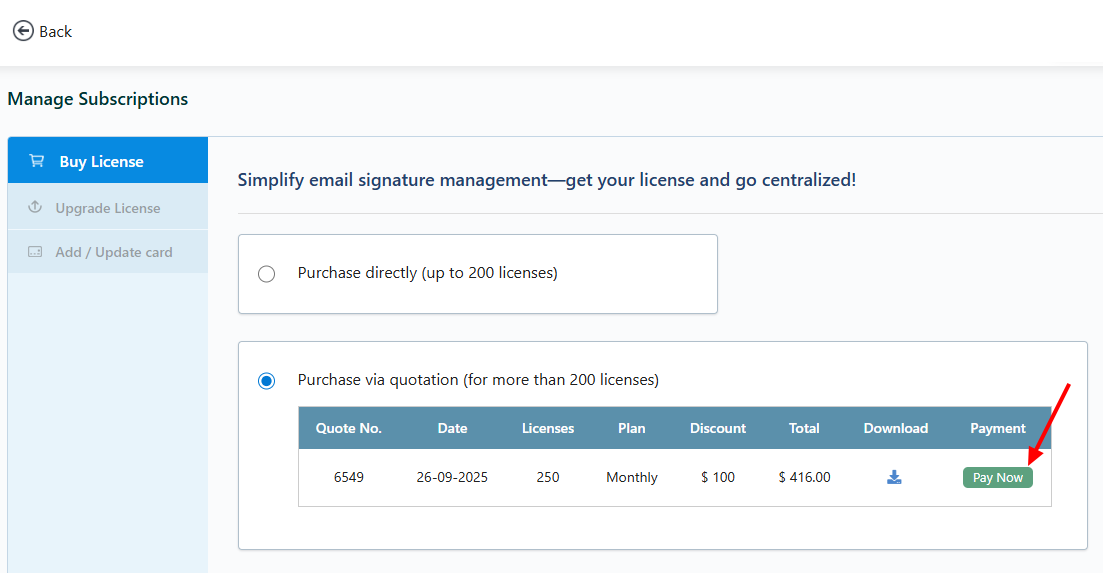Select the Purchase via quotation radio button
This screenshot has height=573, width=1103.
coord(266,381)
